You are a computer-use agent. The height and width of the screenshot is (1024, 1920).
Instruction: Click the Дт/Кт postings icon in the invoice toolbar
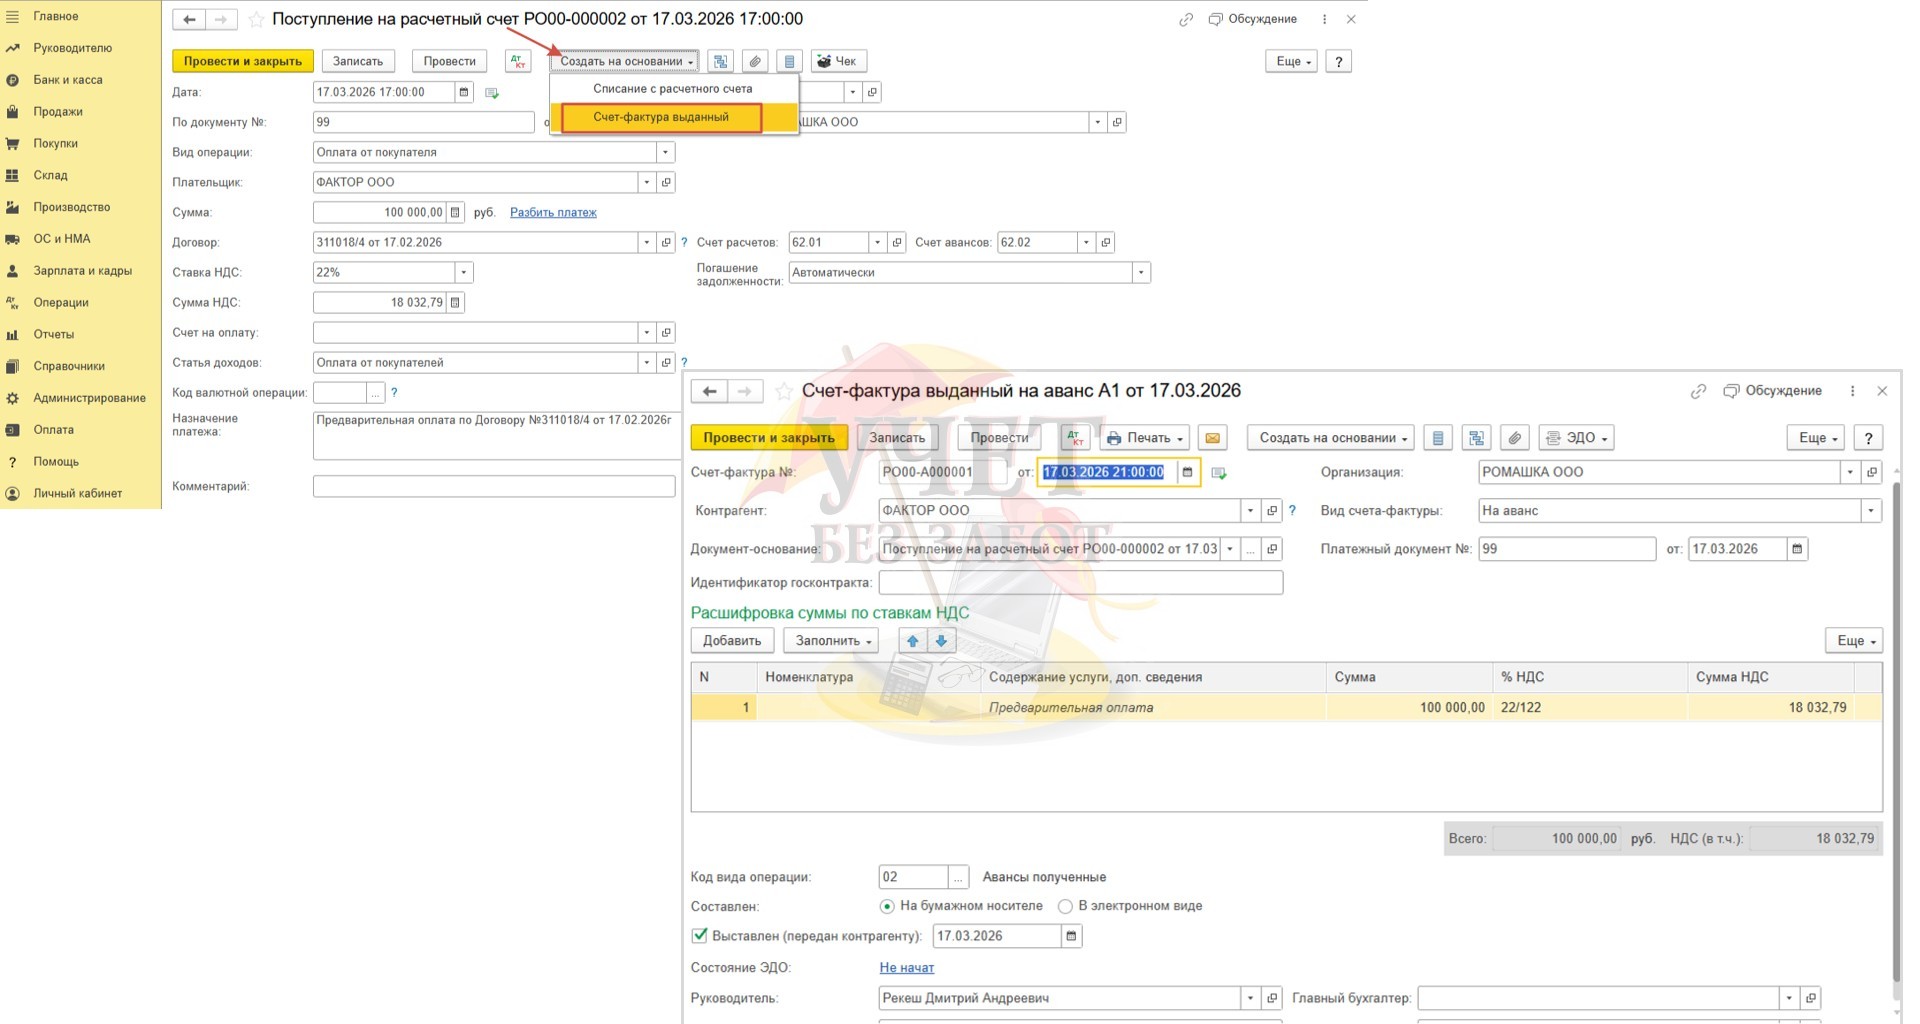coord(1075,438)
